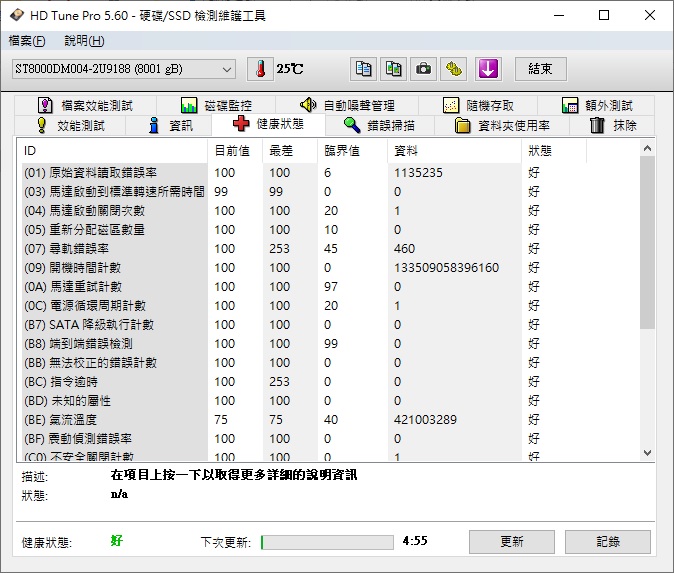Click the list scrollbar down arrow
This screenshot has width=674, height=573.
coord(647,453)
